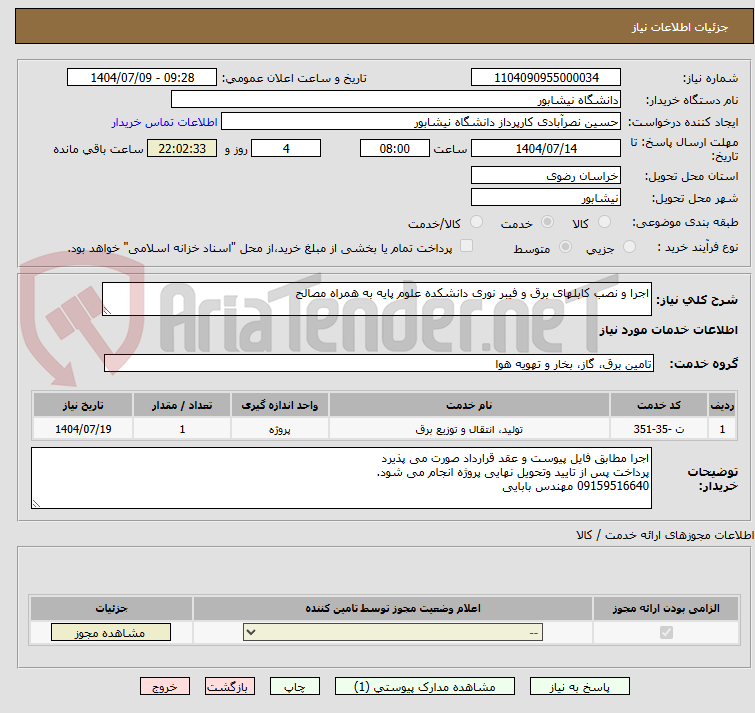Click the province field خراسان رضوی
The image size is (755, 713).
tap(546, 176)
